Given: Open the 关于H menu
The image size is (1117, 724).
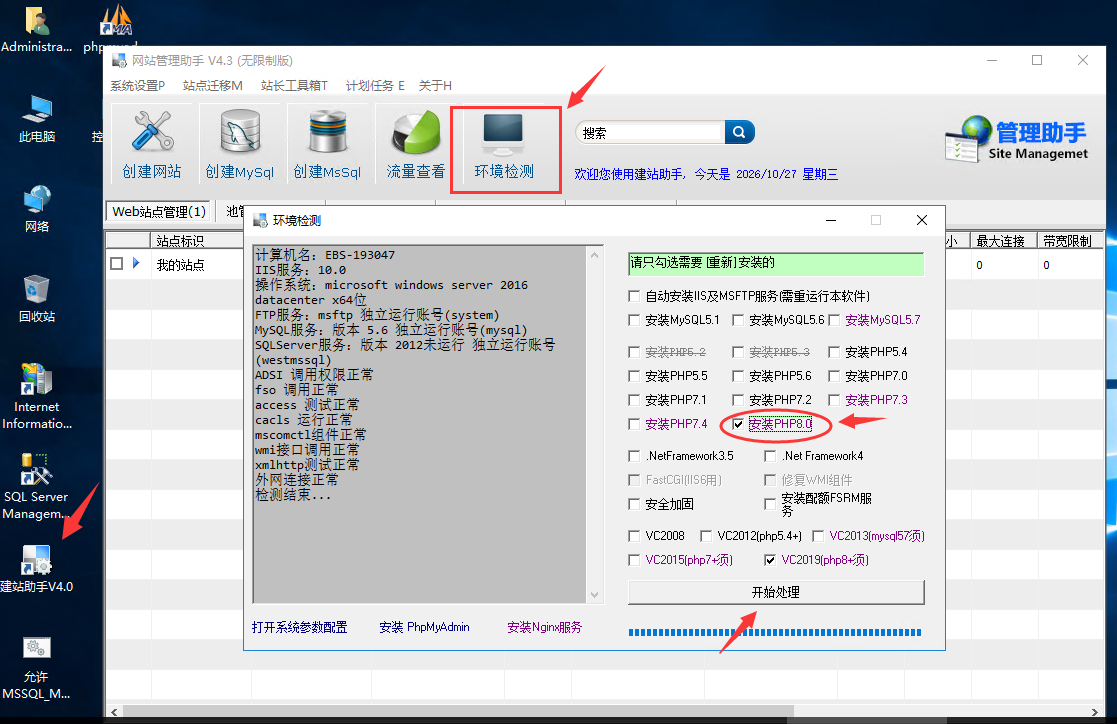Looking at the screenshot, I should (435, 86).
